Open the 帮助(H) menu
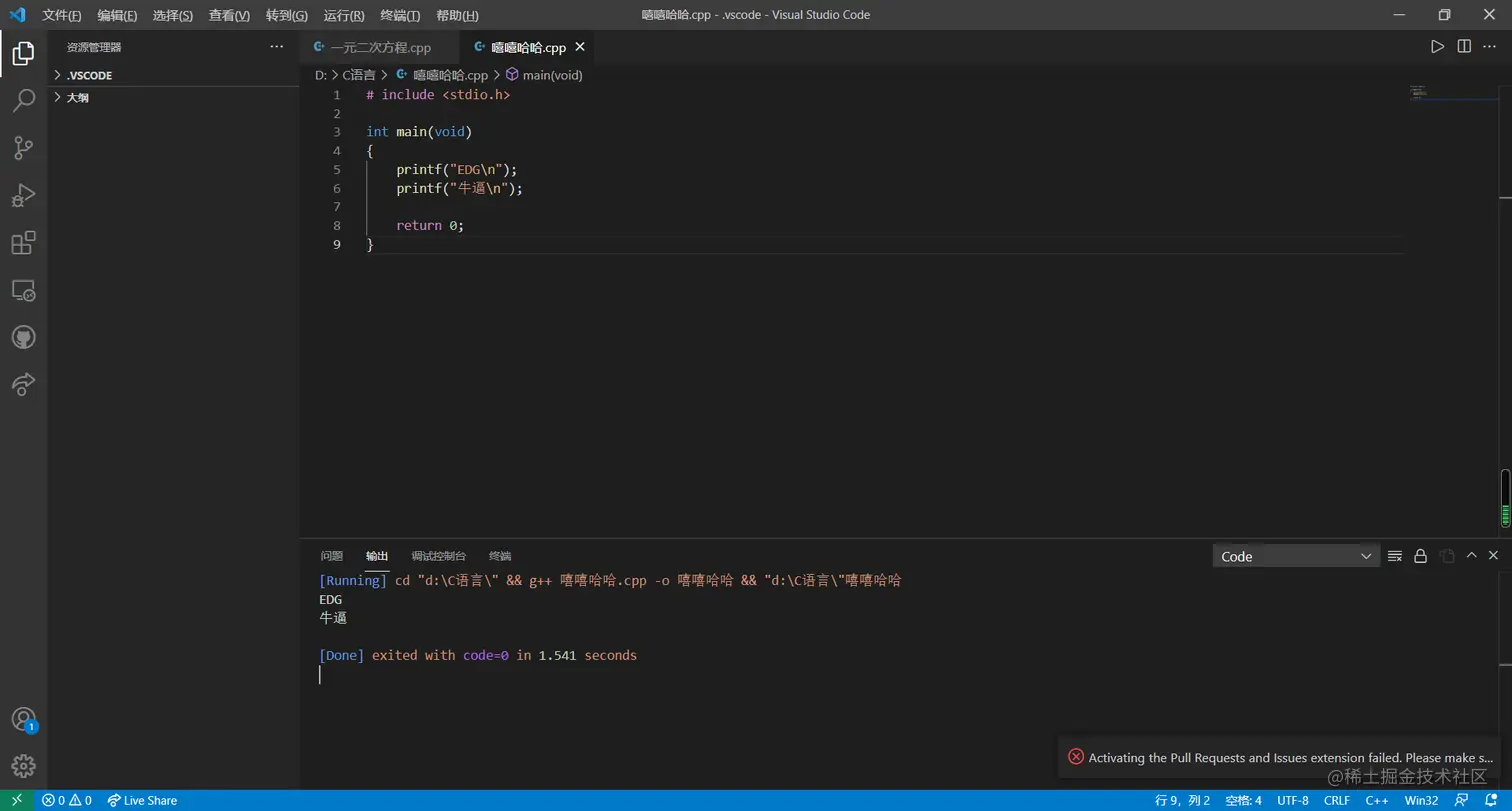 coord(457,15)
